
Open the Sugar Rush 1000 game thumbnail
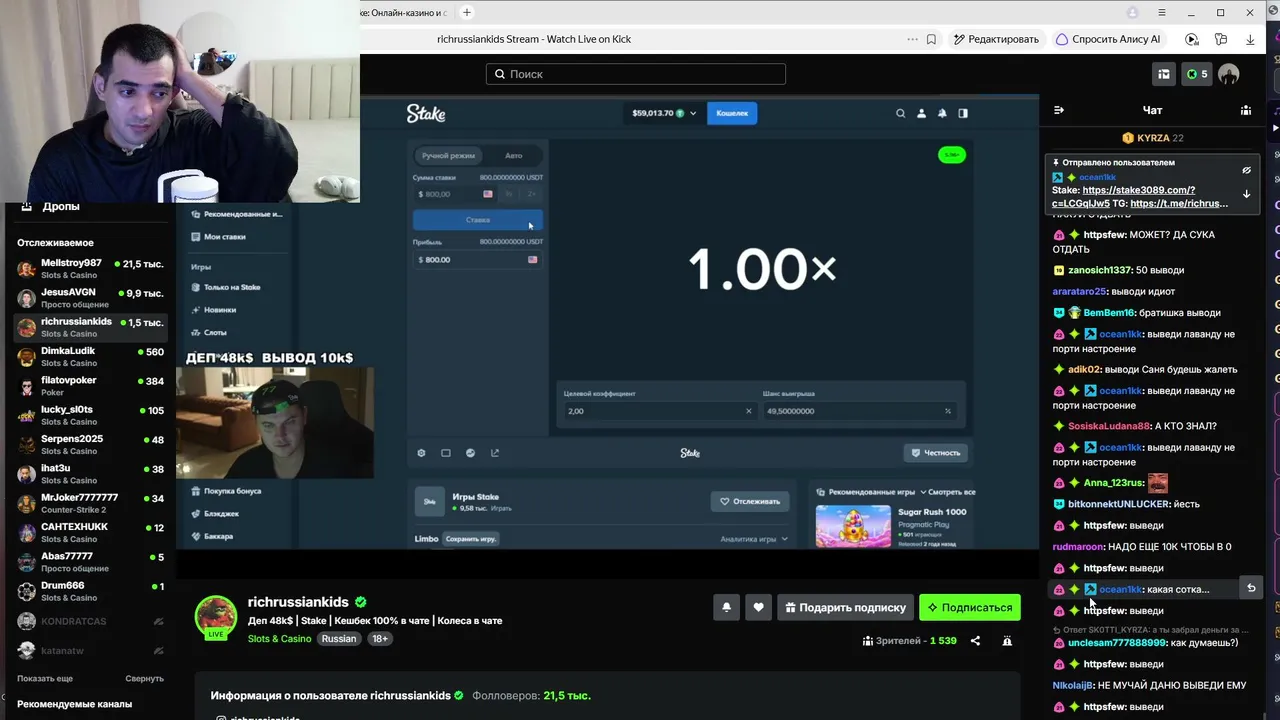pos(853,526)
